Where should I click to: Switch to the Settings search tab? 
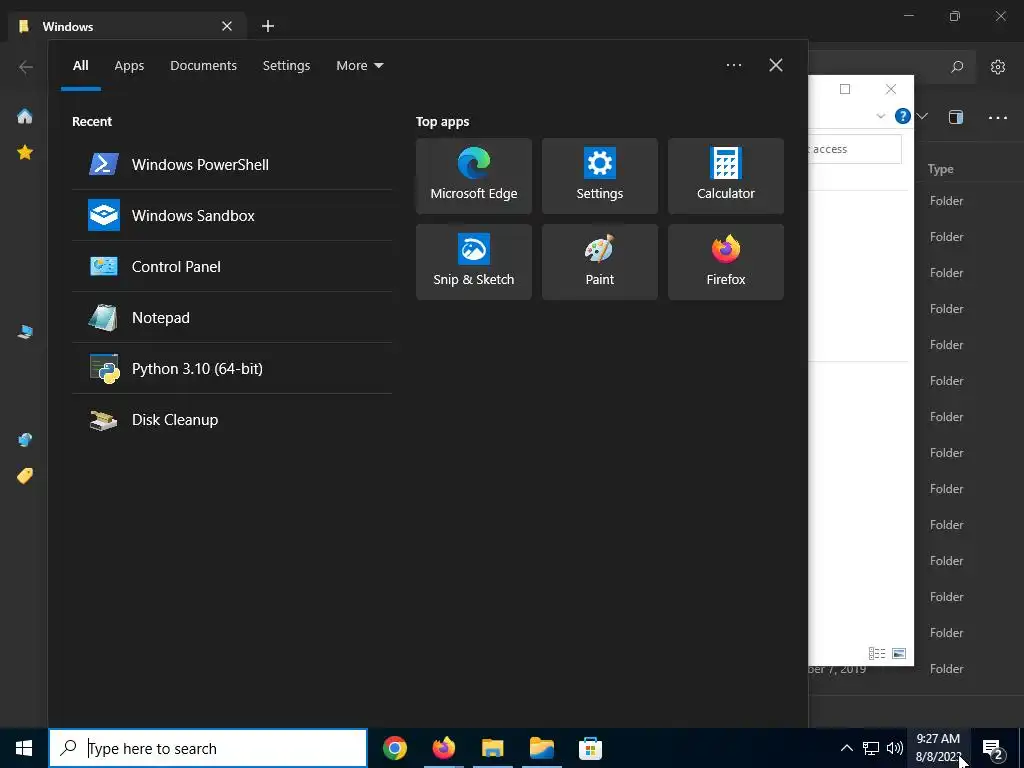pyautogui.click(x=286, y=65)
